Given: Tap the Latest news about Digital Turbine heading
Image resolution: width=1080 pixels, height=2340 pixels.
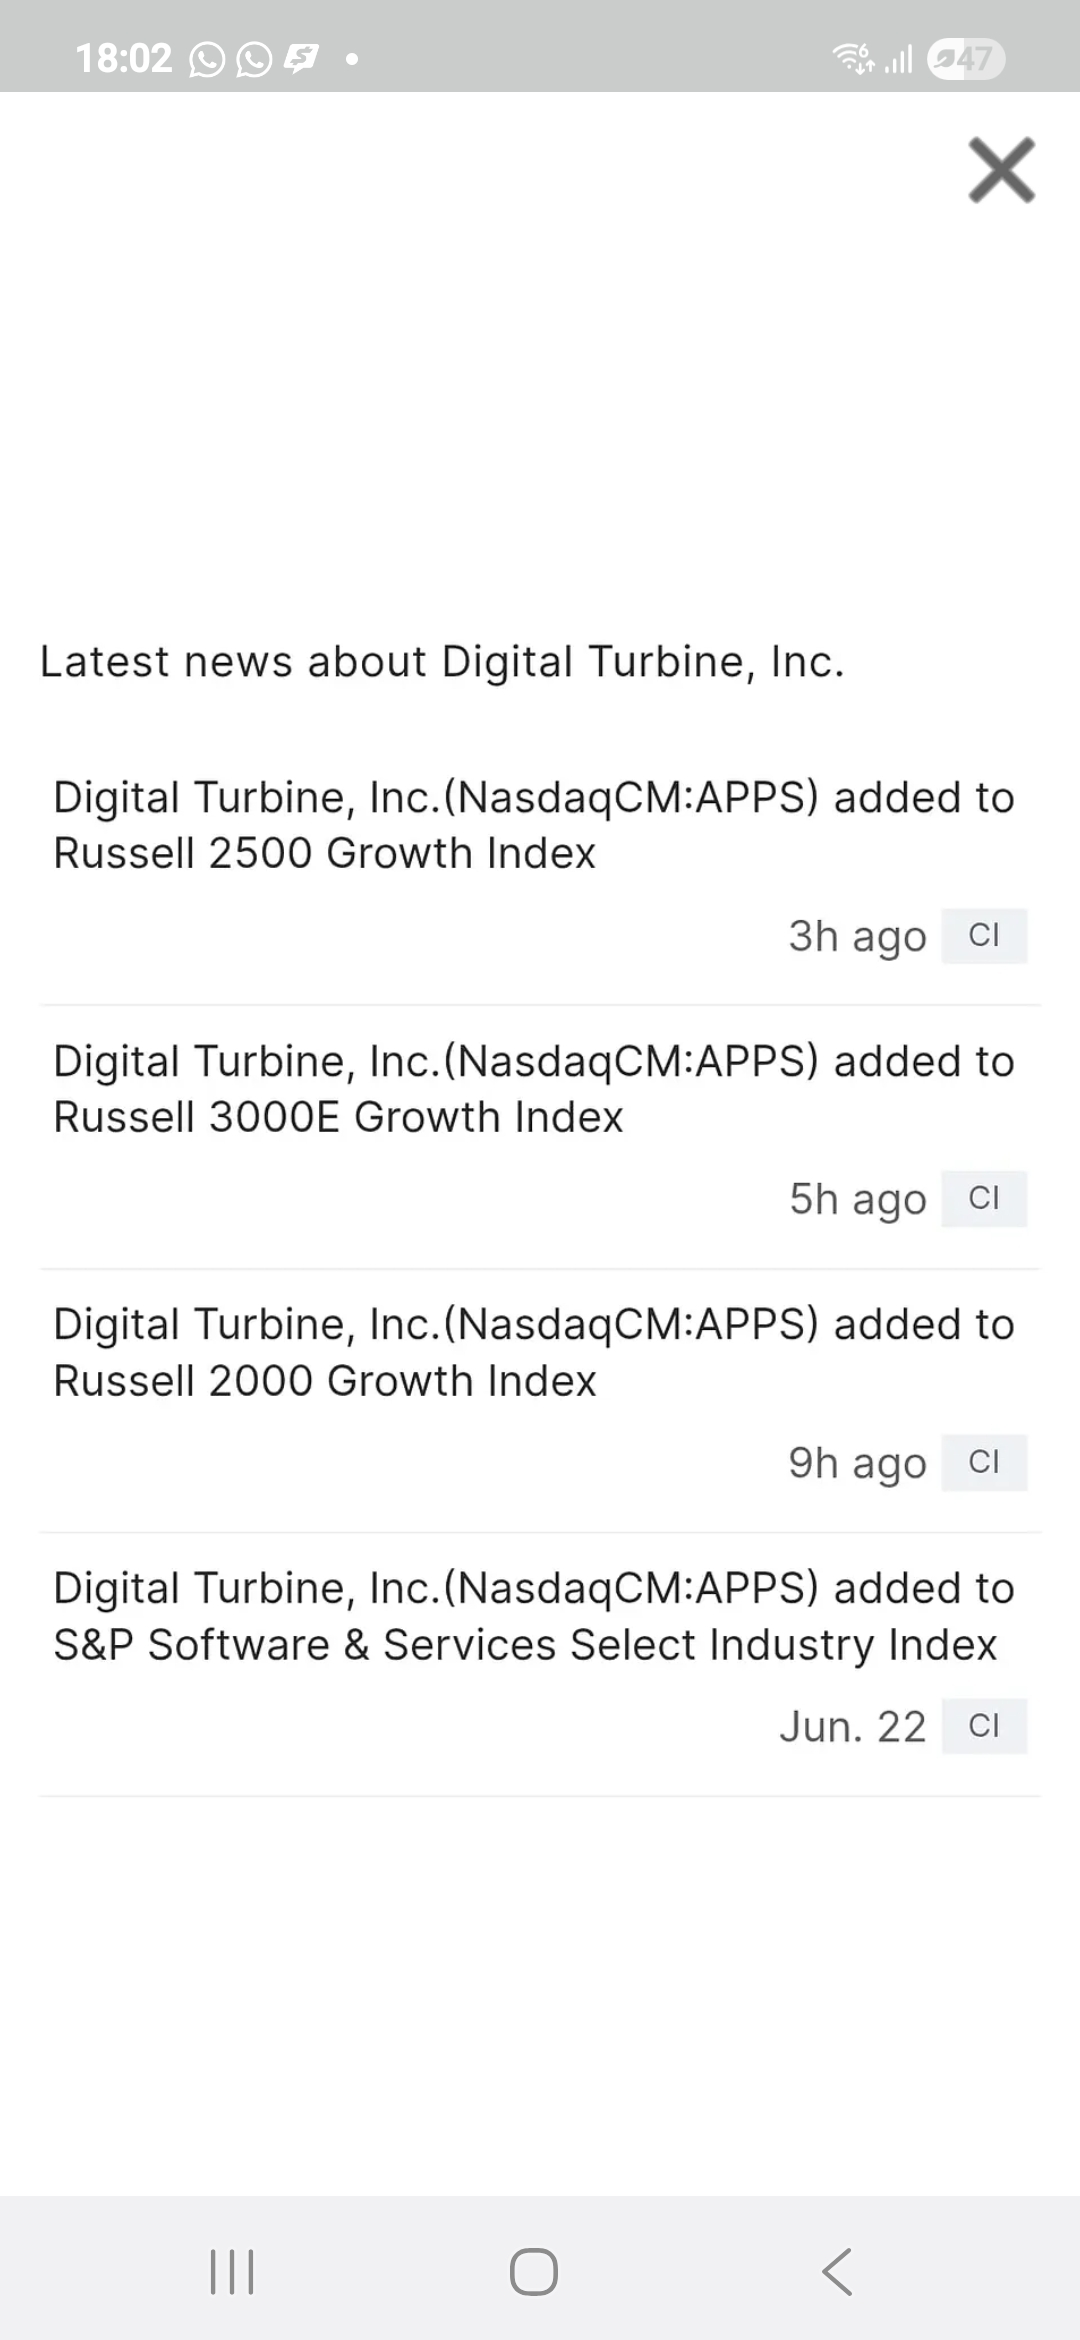Looking at the screenshot, I should [442, 662].
